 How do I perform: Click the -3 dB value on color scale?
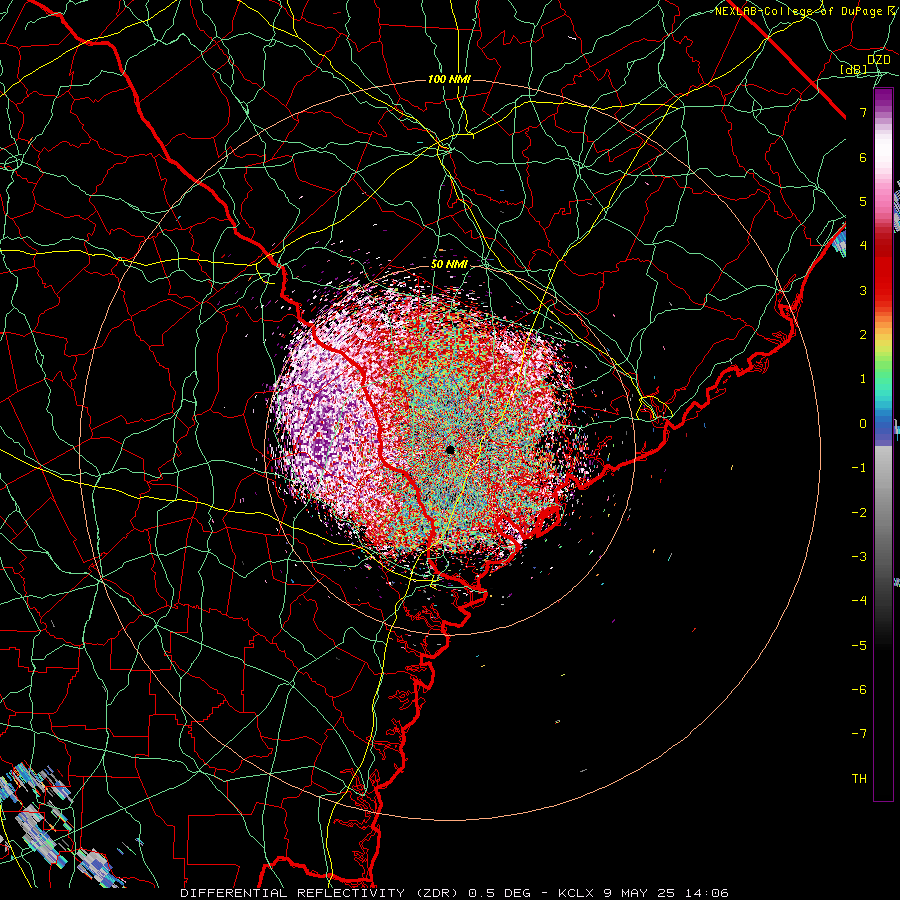coord(859,557)
